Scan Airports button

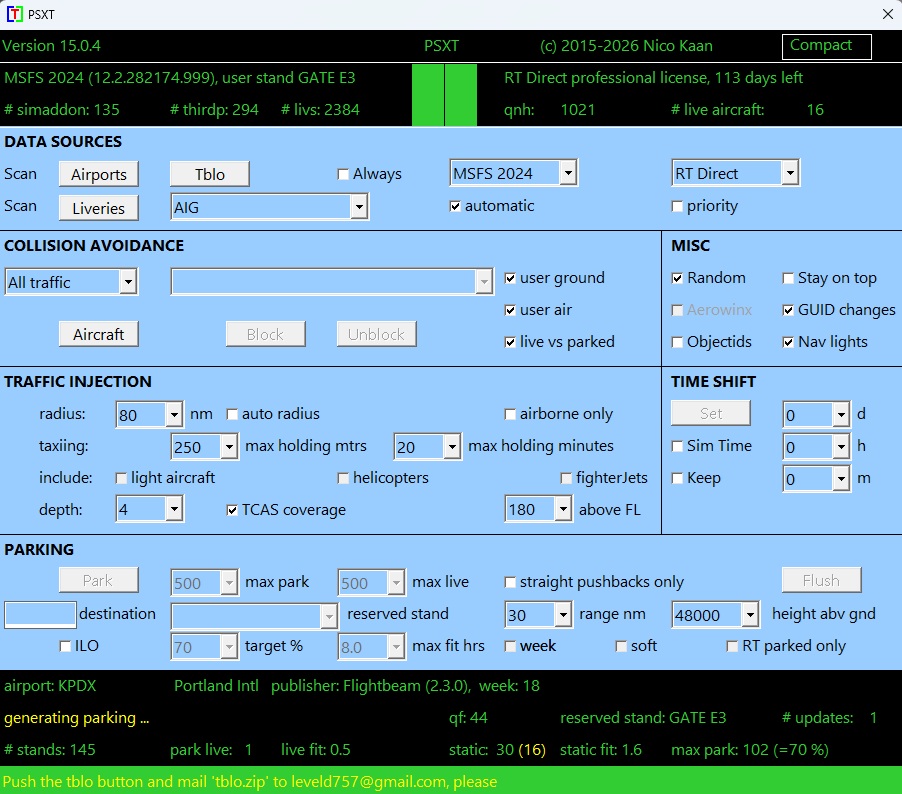click(98, 174)
